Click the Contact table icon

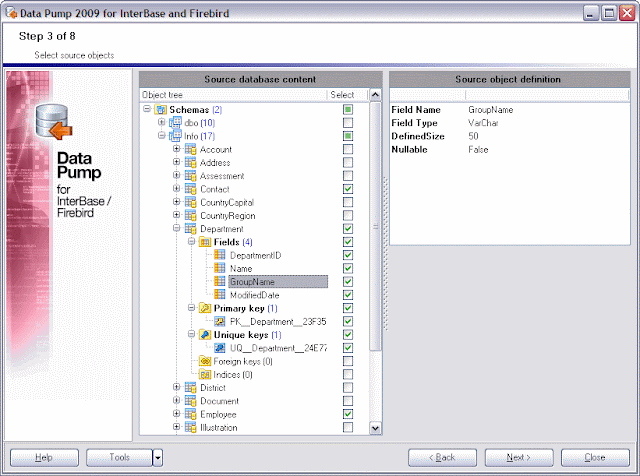click(191, 189)
